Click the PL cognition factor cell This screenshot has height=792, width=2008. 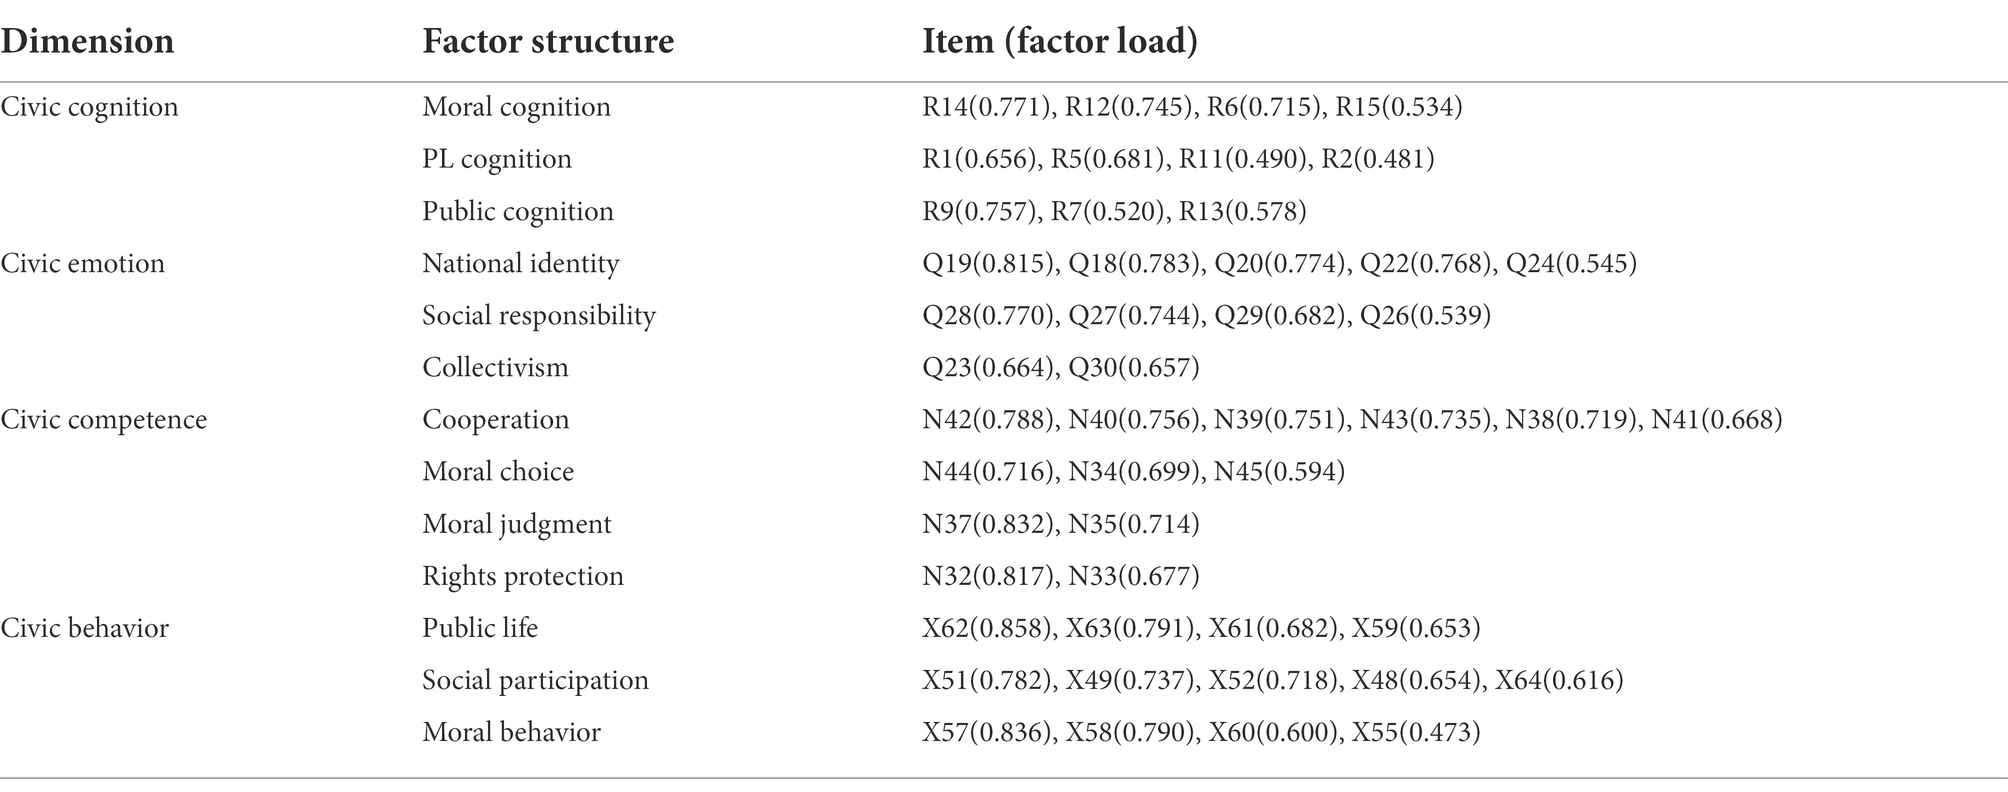click(x=497, y=159)
